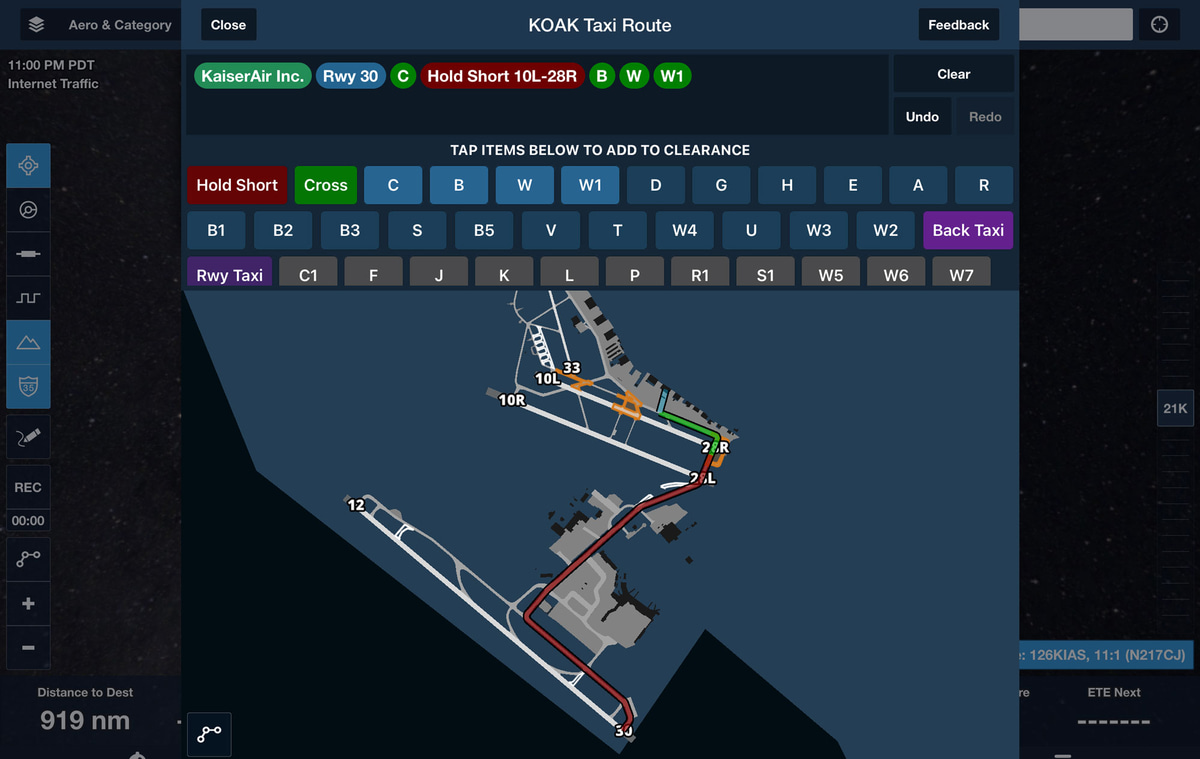Select the annotation pen tool
This screenshot has height=759, width=1200.
tap(27, 437)
